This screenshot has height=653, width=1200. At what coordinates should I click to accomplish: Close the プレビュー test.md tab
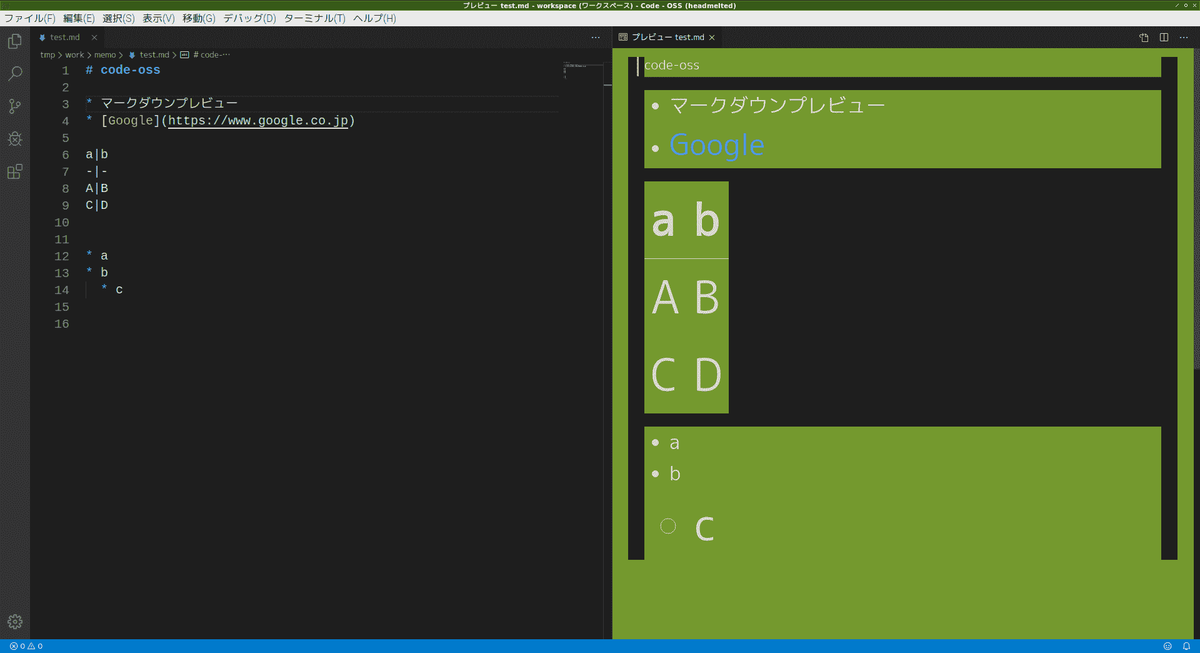tap(712, 38)
